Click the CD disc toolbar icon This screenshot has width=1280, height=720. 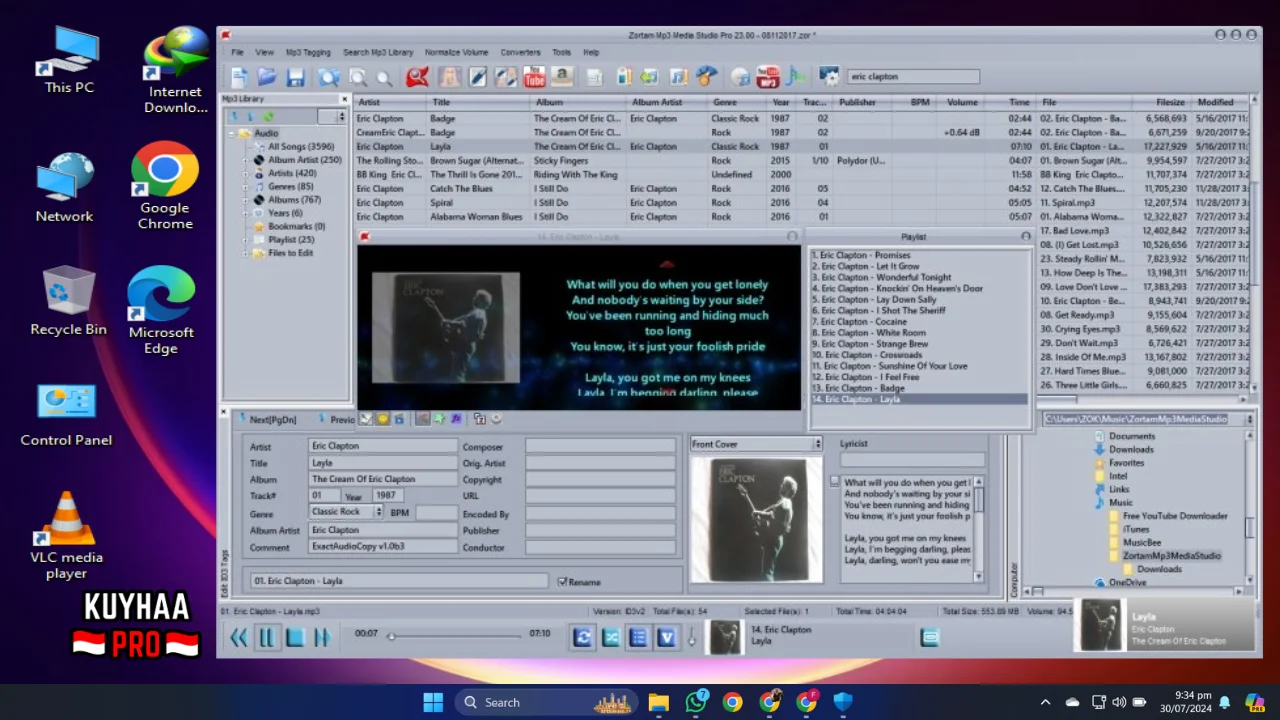click(x=740, y=77)
